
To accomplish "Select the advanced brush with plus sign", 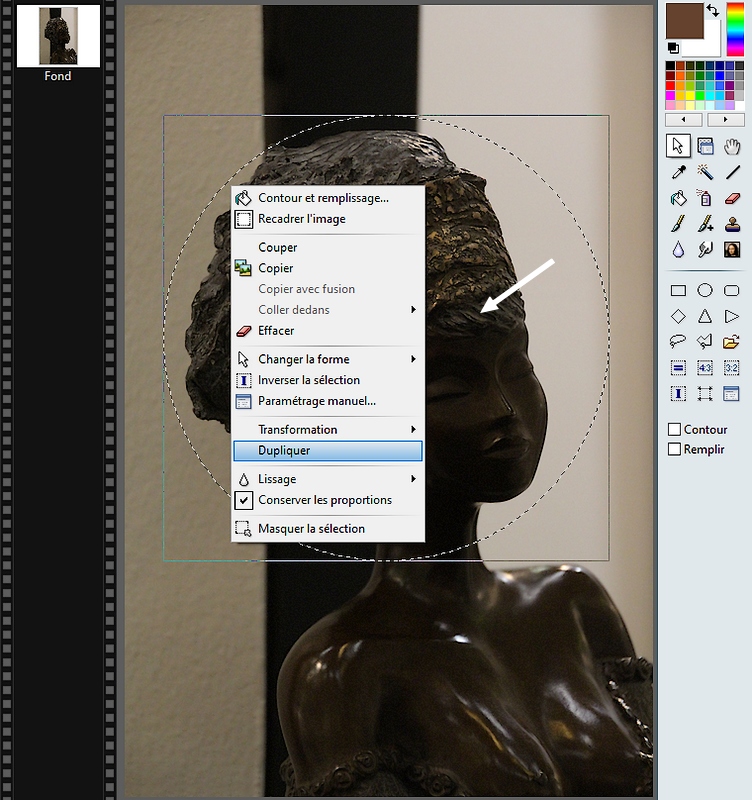I will tap(705, 223).
